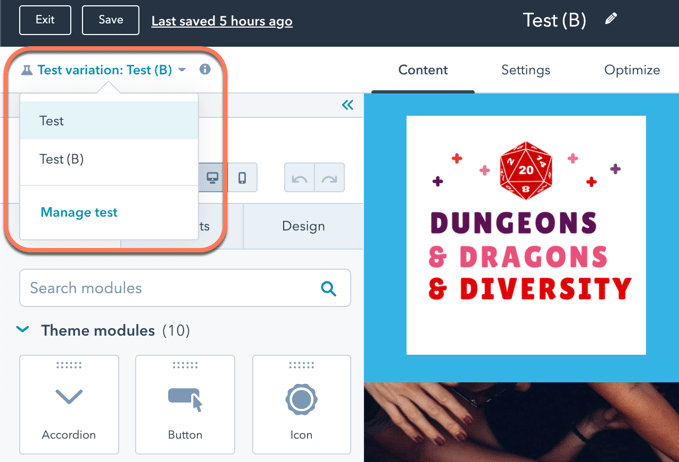
Task: Switch to the Settings tab
Action: tap(526, 70)
